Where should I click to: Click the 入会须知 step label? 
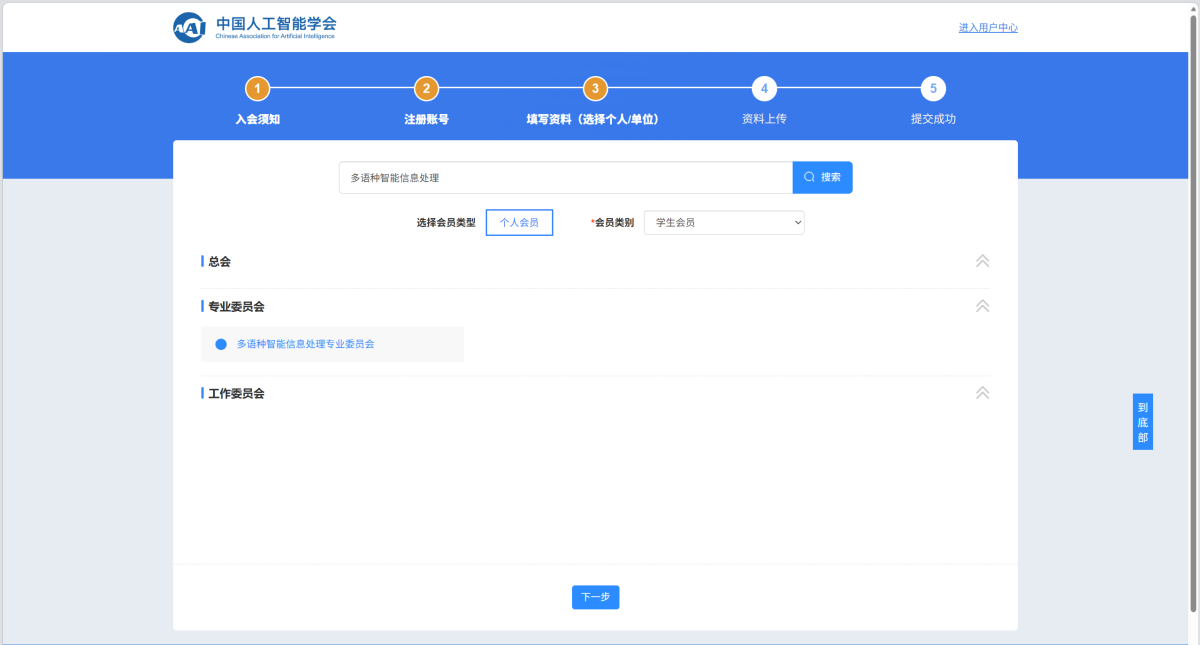click(x=257, y=119)
